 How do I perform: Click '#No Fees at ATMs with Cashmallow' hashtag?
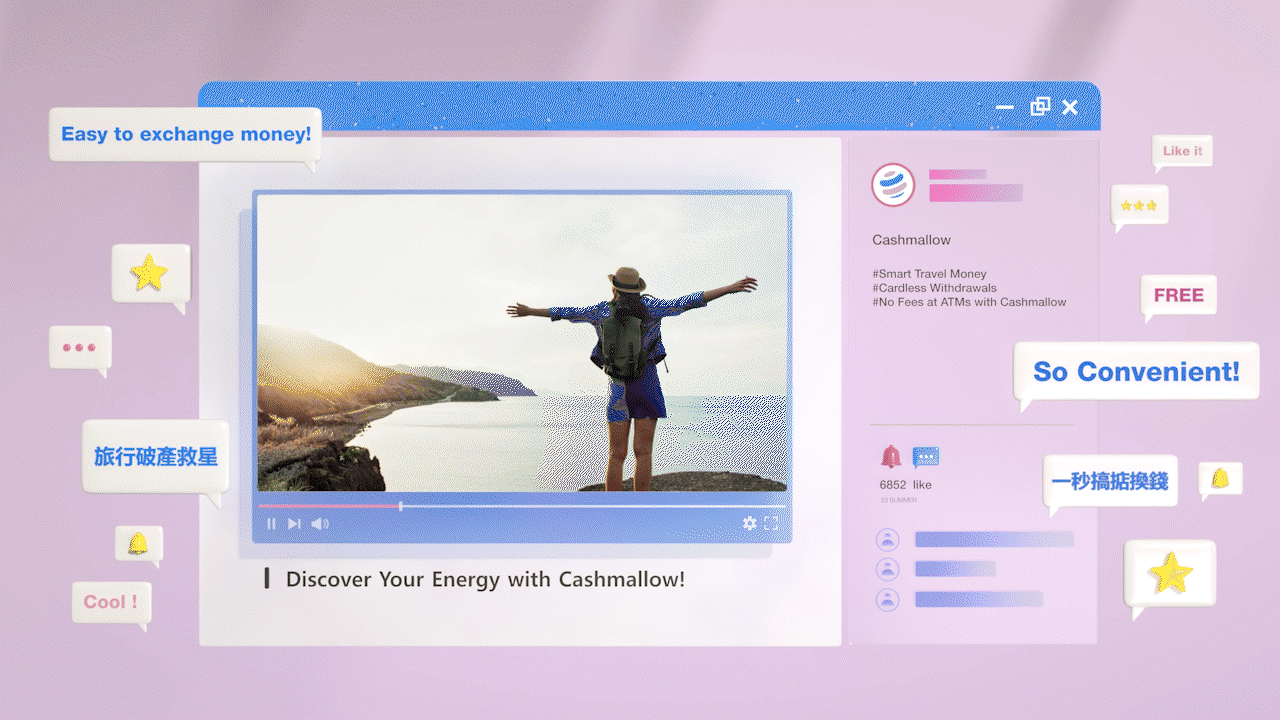(x=969, y=302)
